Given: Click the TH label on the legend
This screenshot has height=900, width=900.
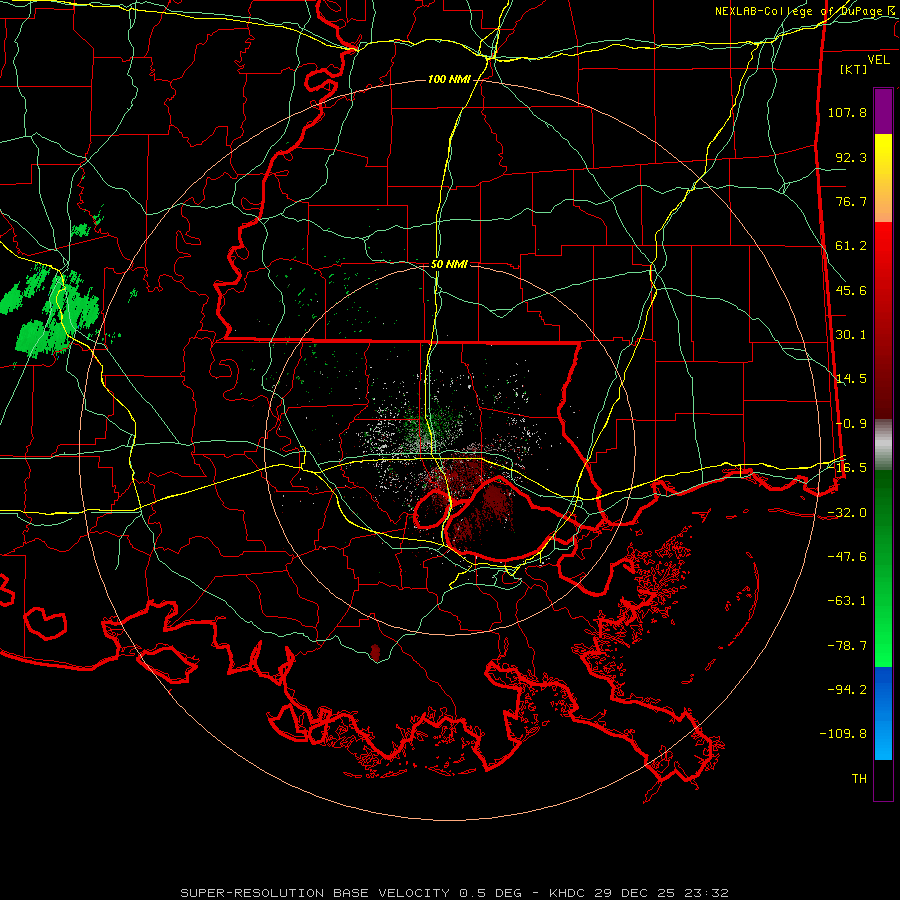Looking at the screenshot, I should pyautogui.click(x=859, y=779).
